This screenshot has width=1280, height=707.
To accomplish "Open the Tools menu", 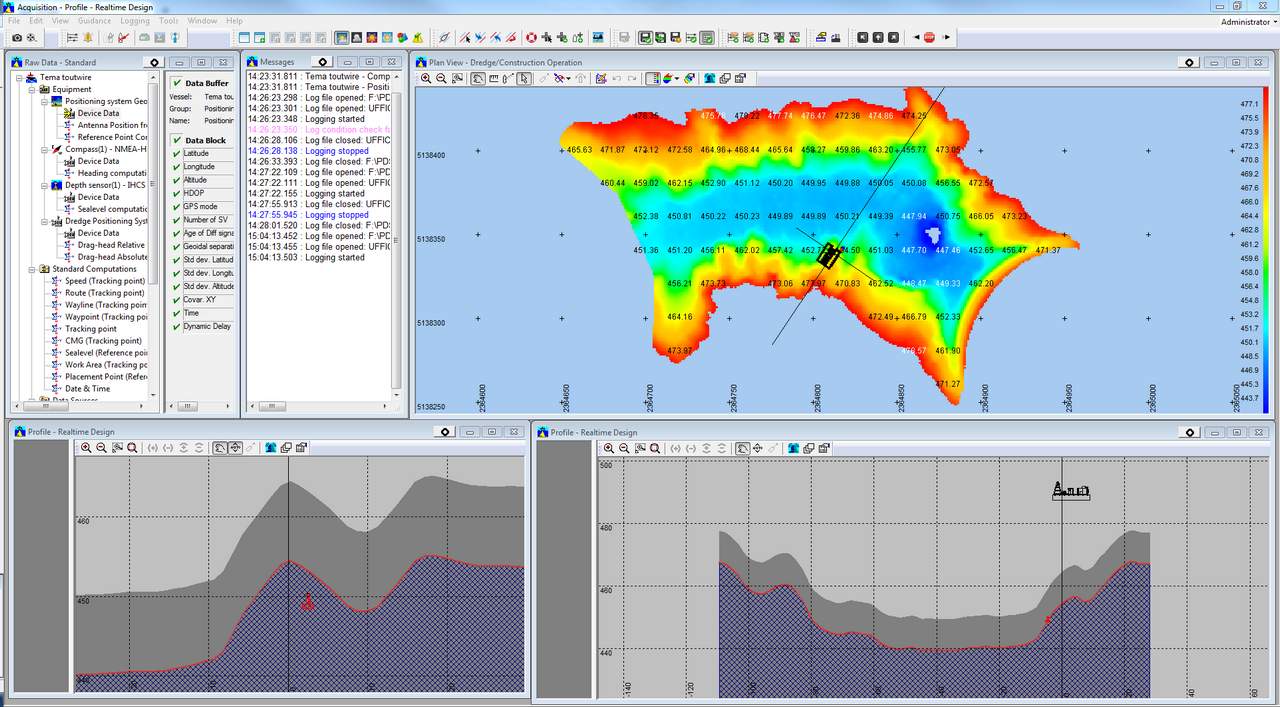I will click(x=169, y=21).
